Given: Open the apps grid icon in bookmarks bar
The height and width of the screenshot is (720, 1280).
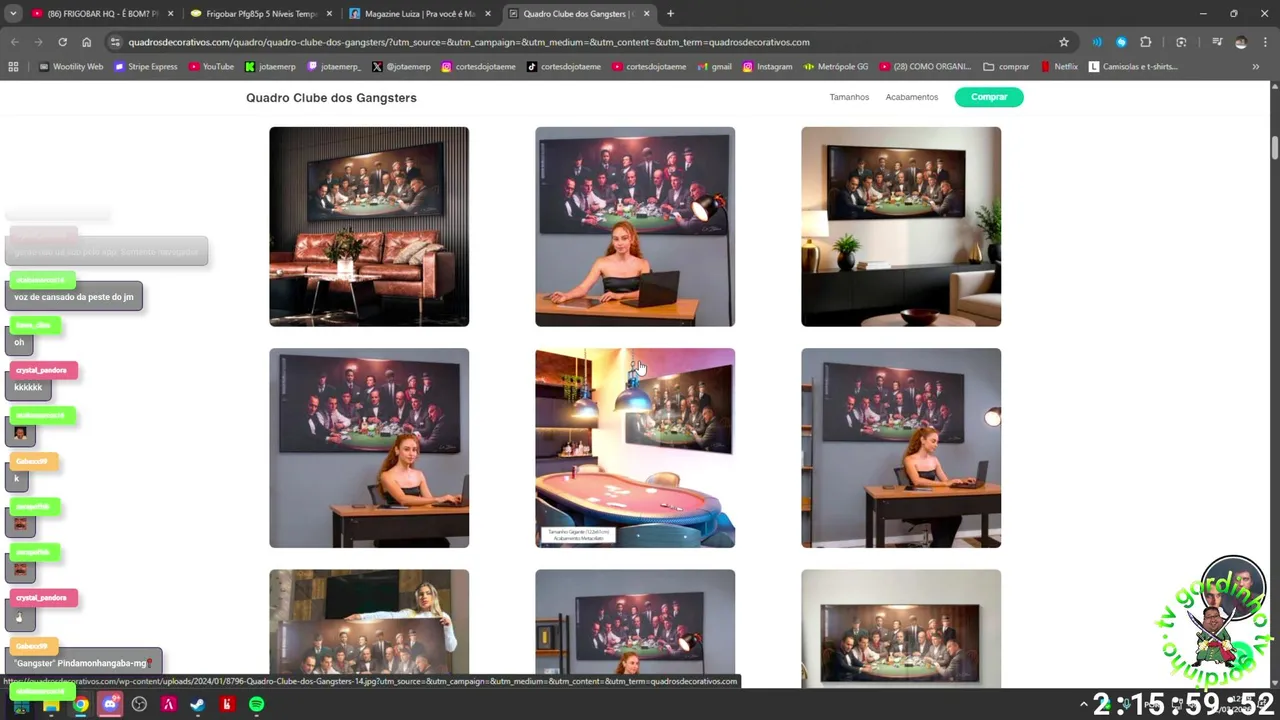Looking at the screenshot, I should pos(13,67).
